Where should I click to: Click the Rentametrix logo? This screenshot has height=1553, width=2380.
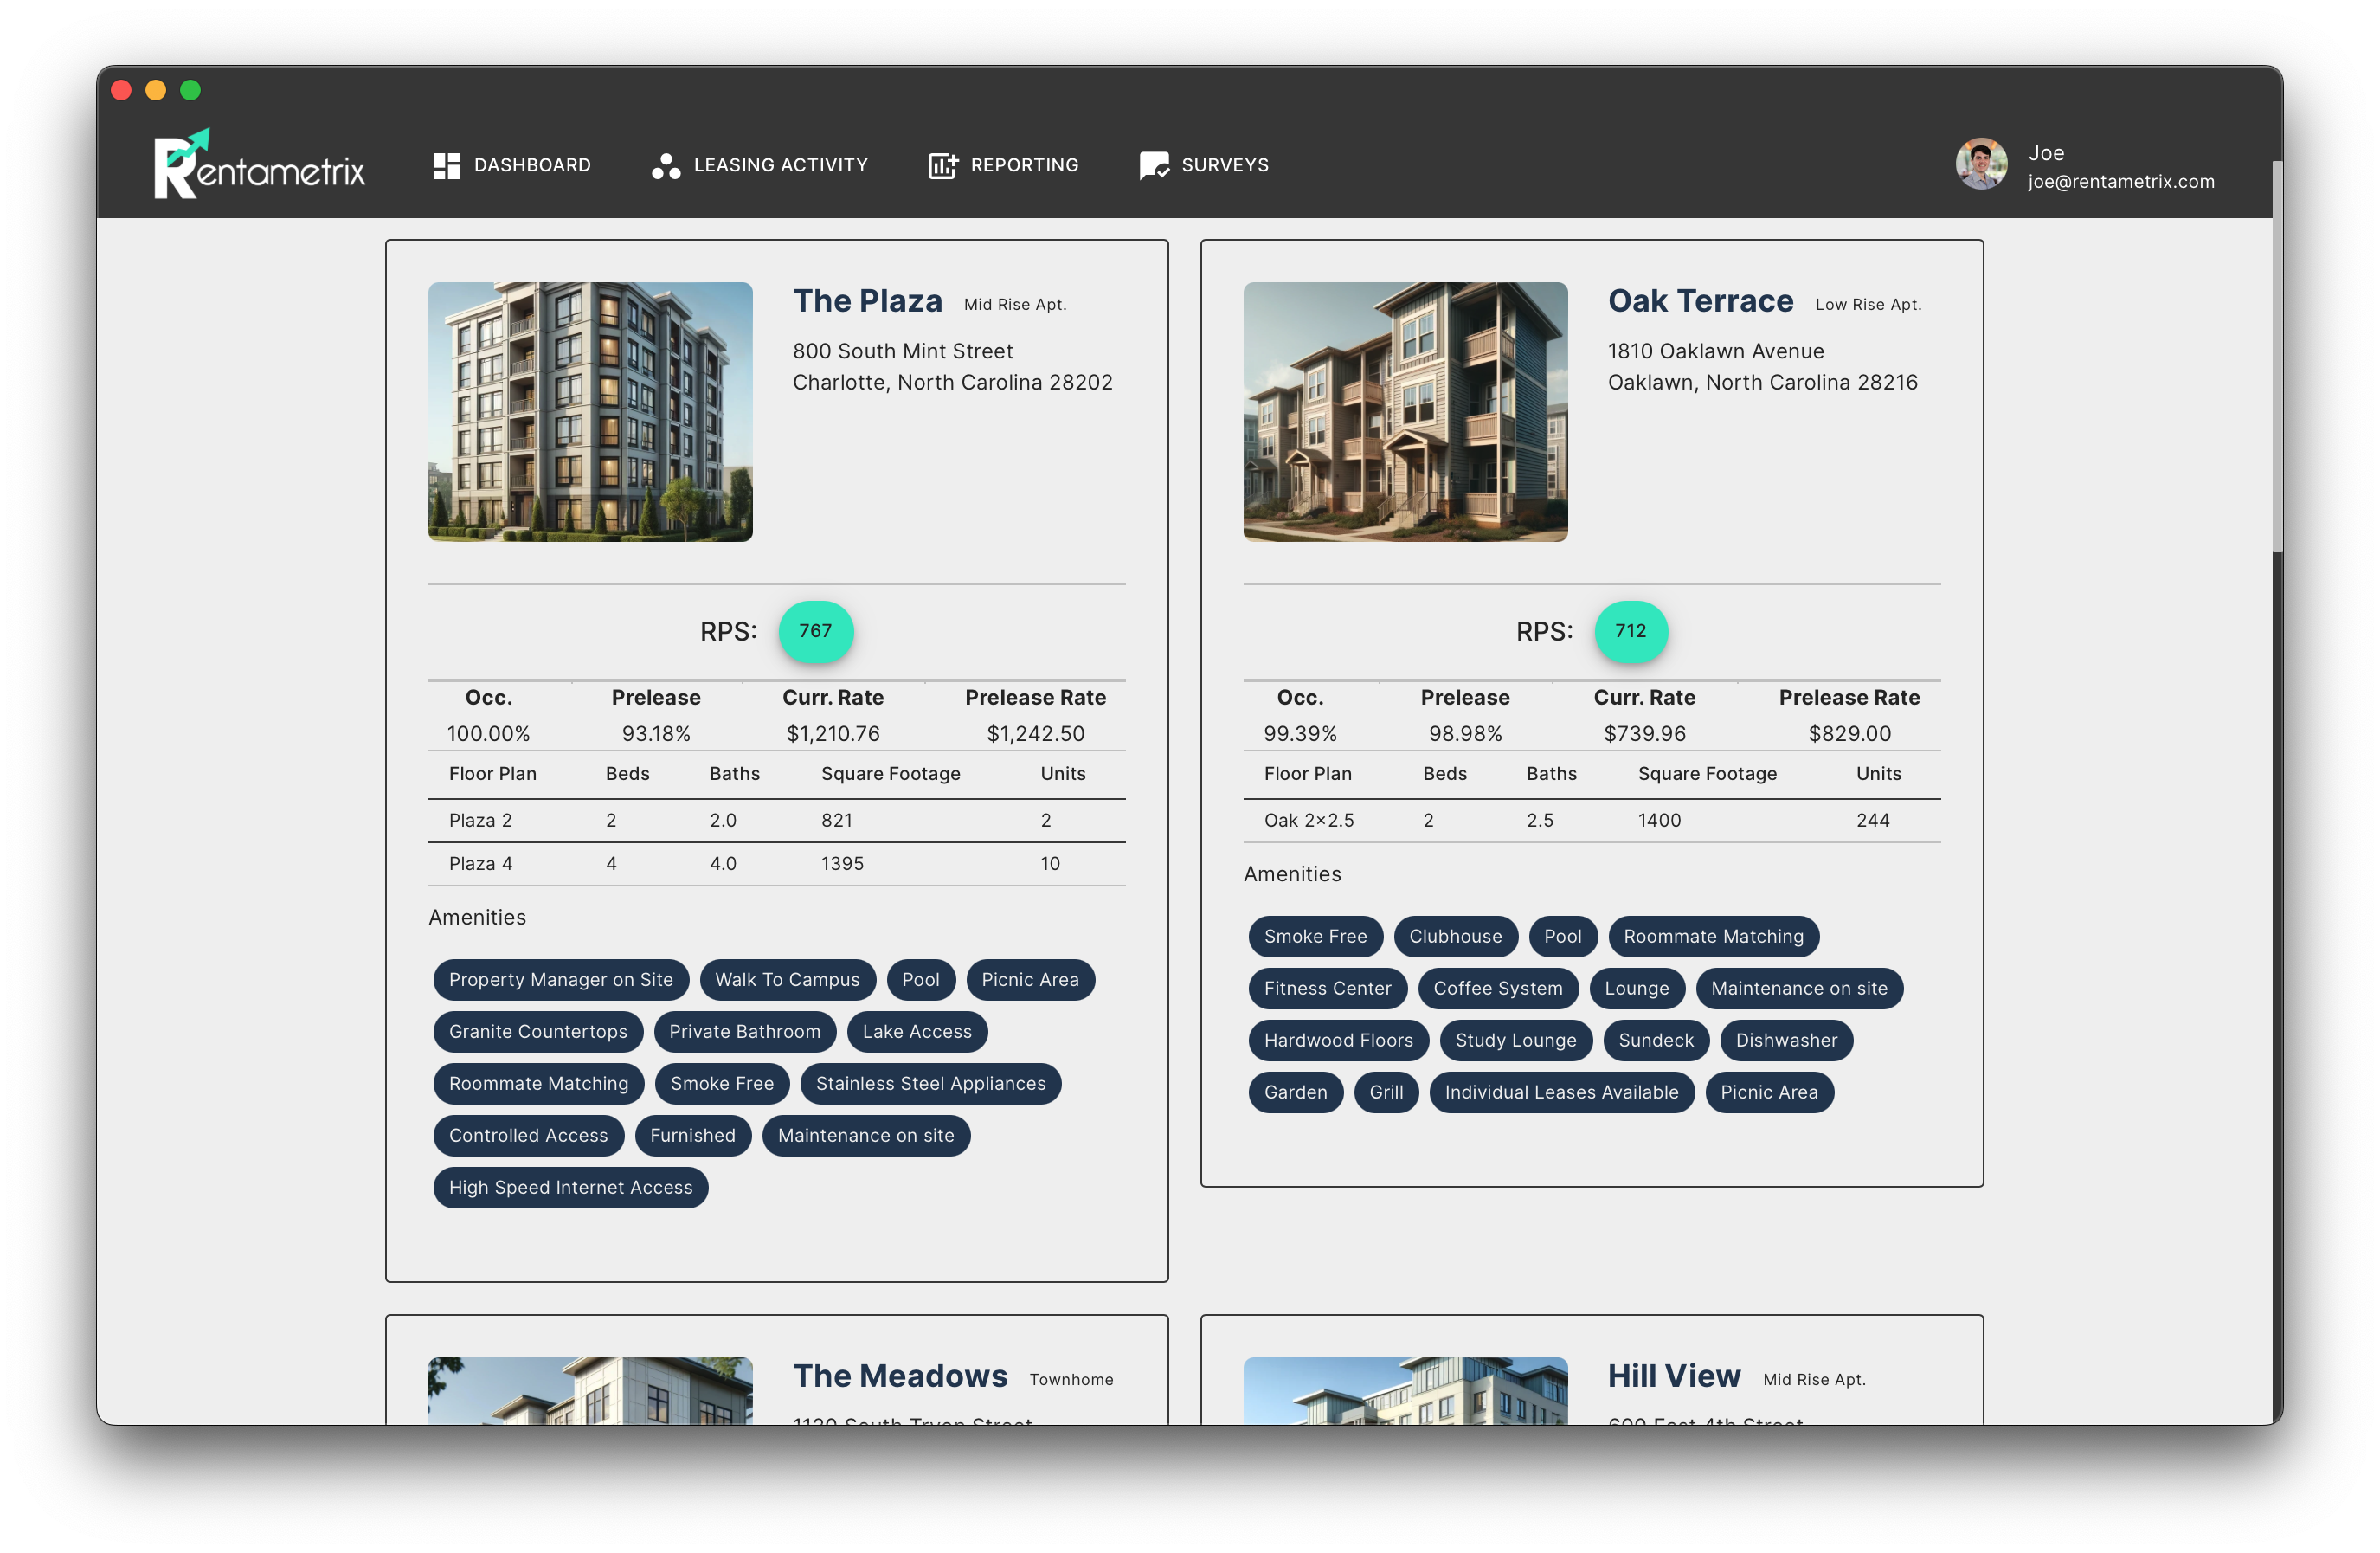click(x=259, y=165)
